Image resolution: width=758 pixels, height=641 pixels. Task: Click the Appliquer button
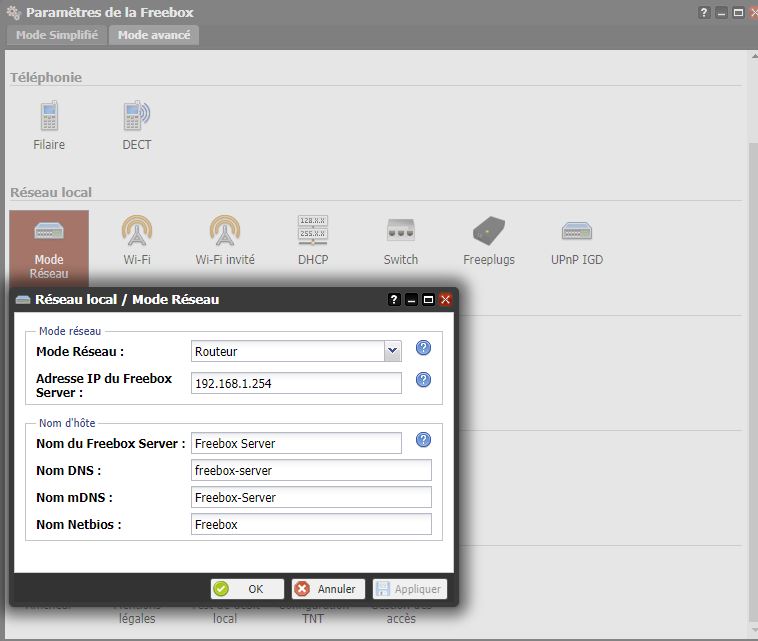[409, 589]
